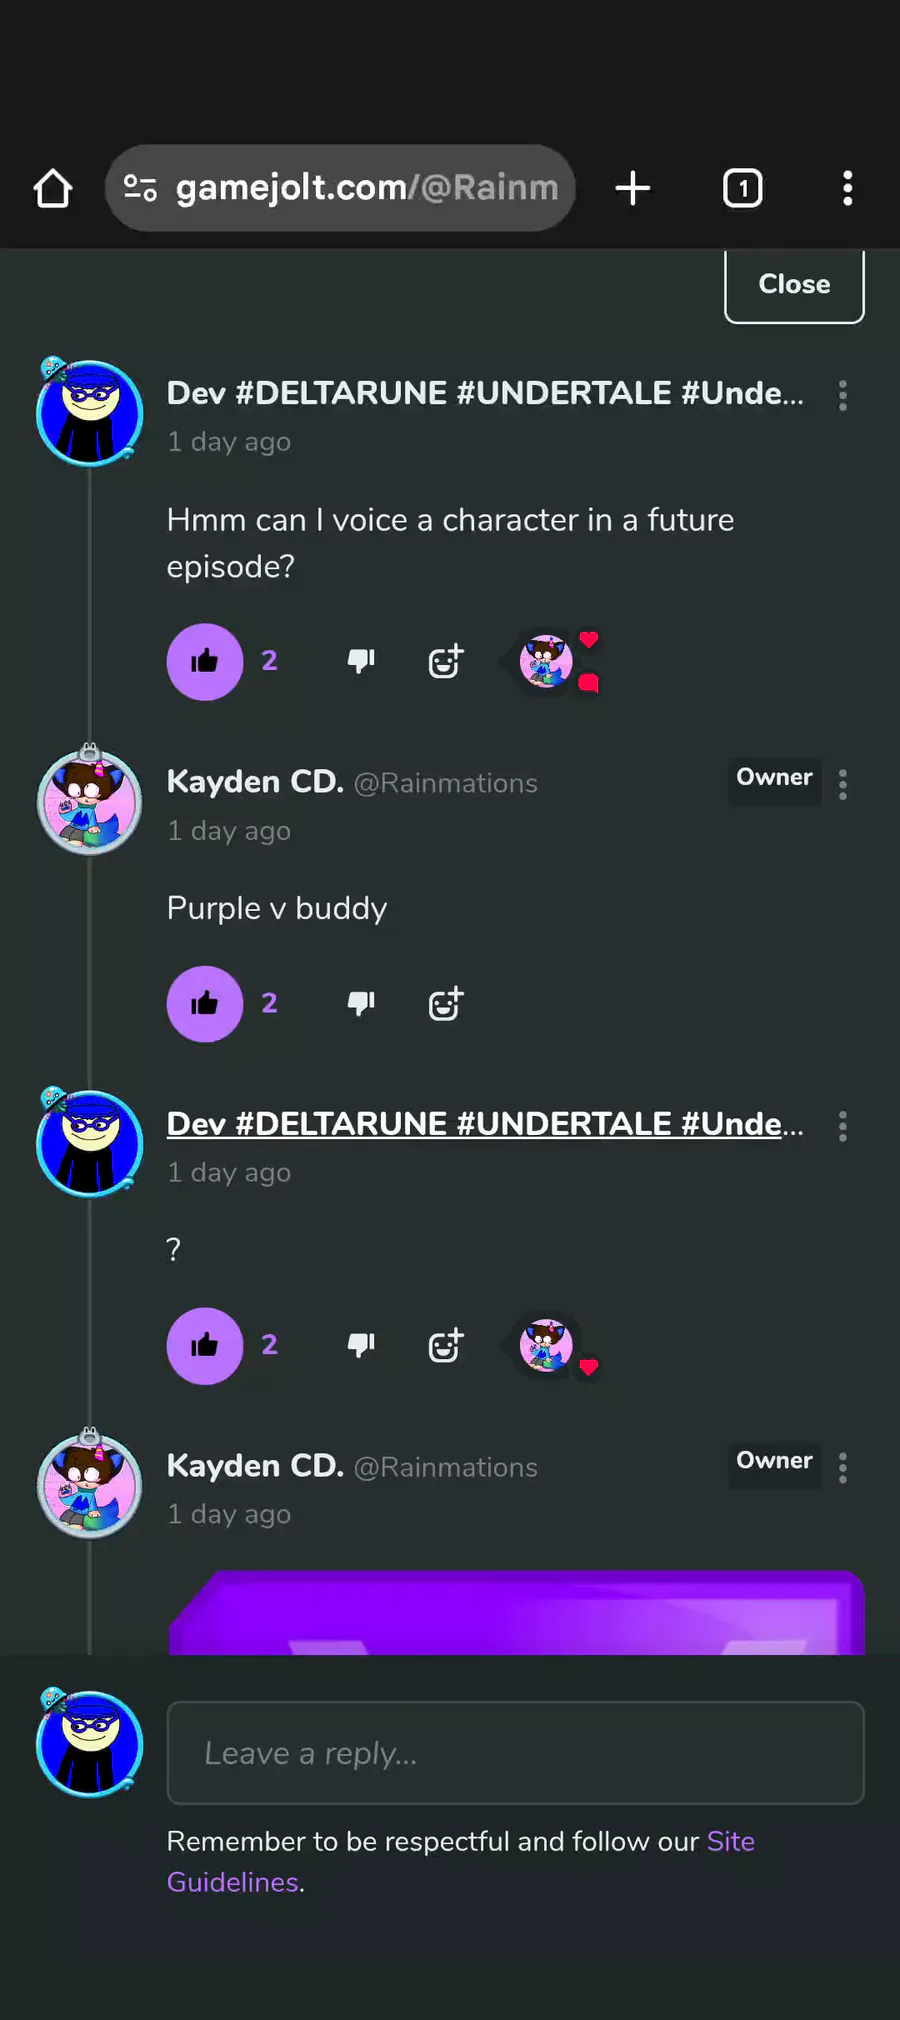Open underlined Dev #DELTARUNE profile link
Screen dimensions: 900x2020
click(485, 1124)
